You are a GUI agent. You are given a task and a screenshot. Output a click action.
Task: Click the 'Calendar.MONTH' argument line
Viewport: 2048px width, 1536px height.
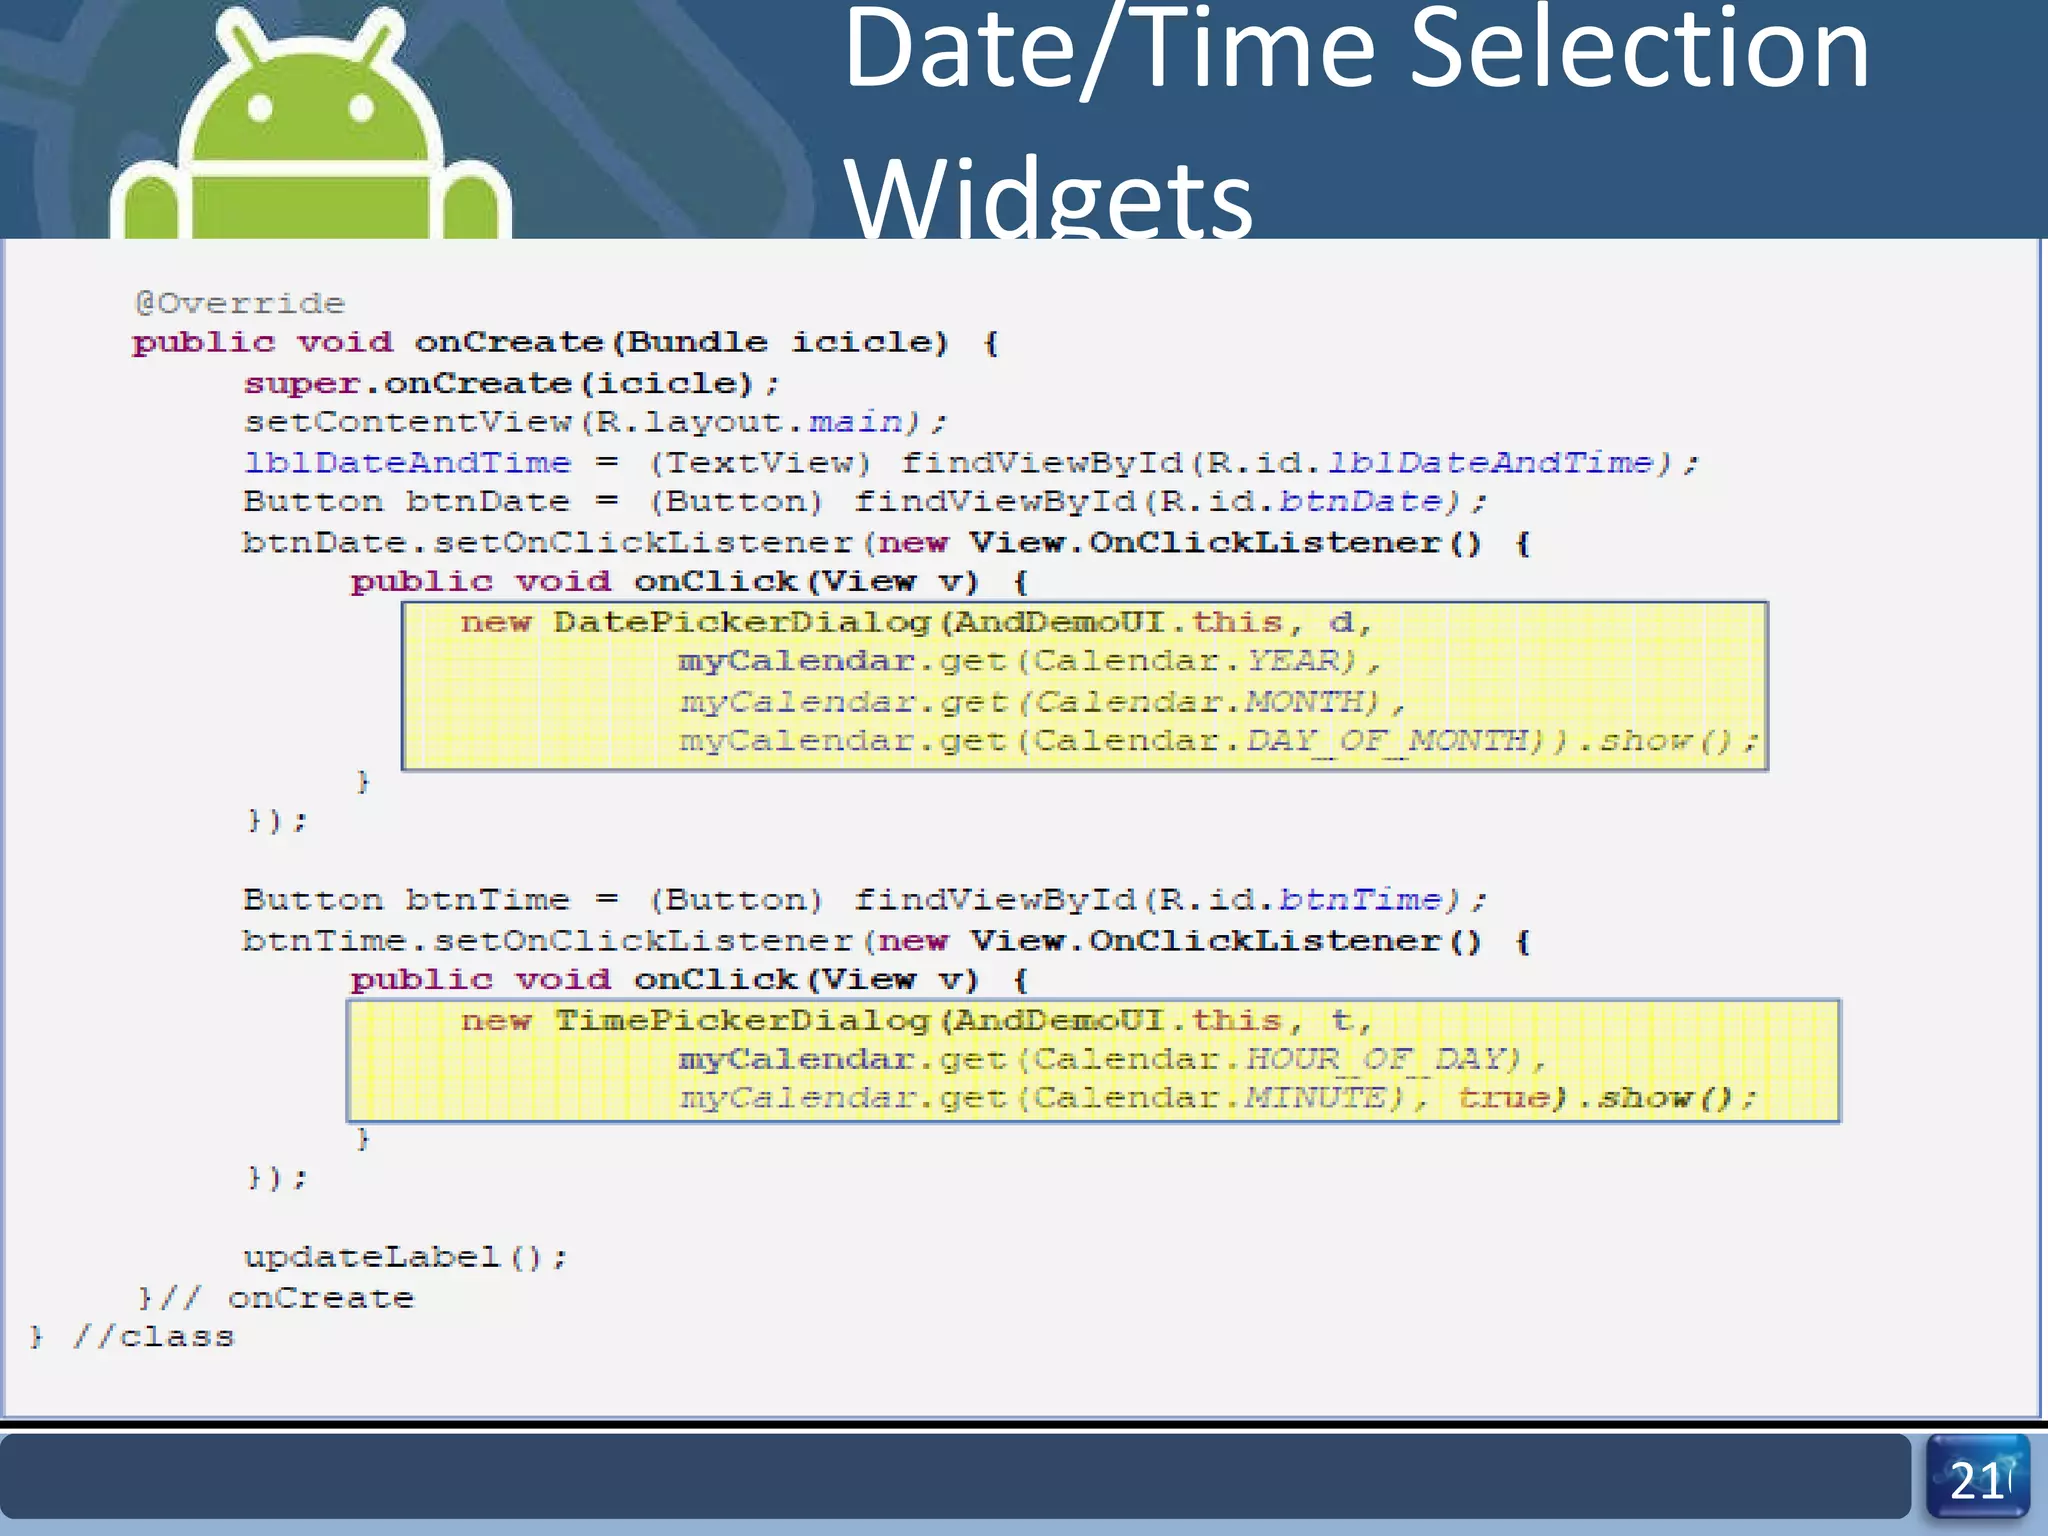point(1042,702)
